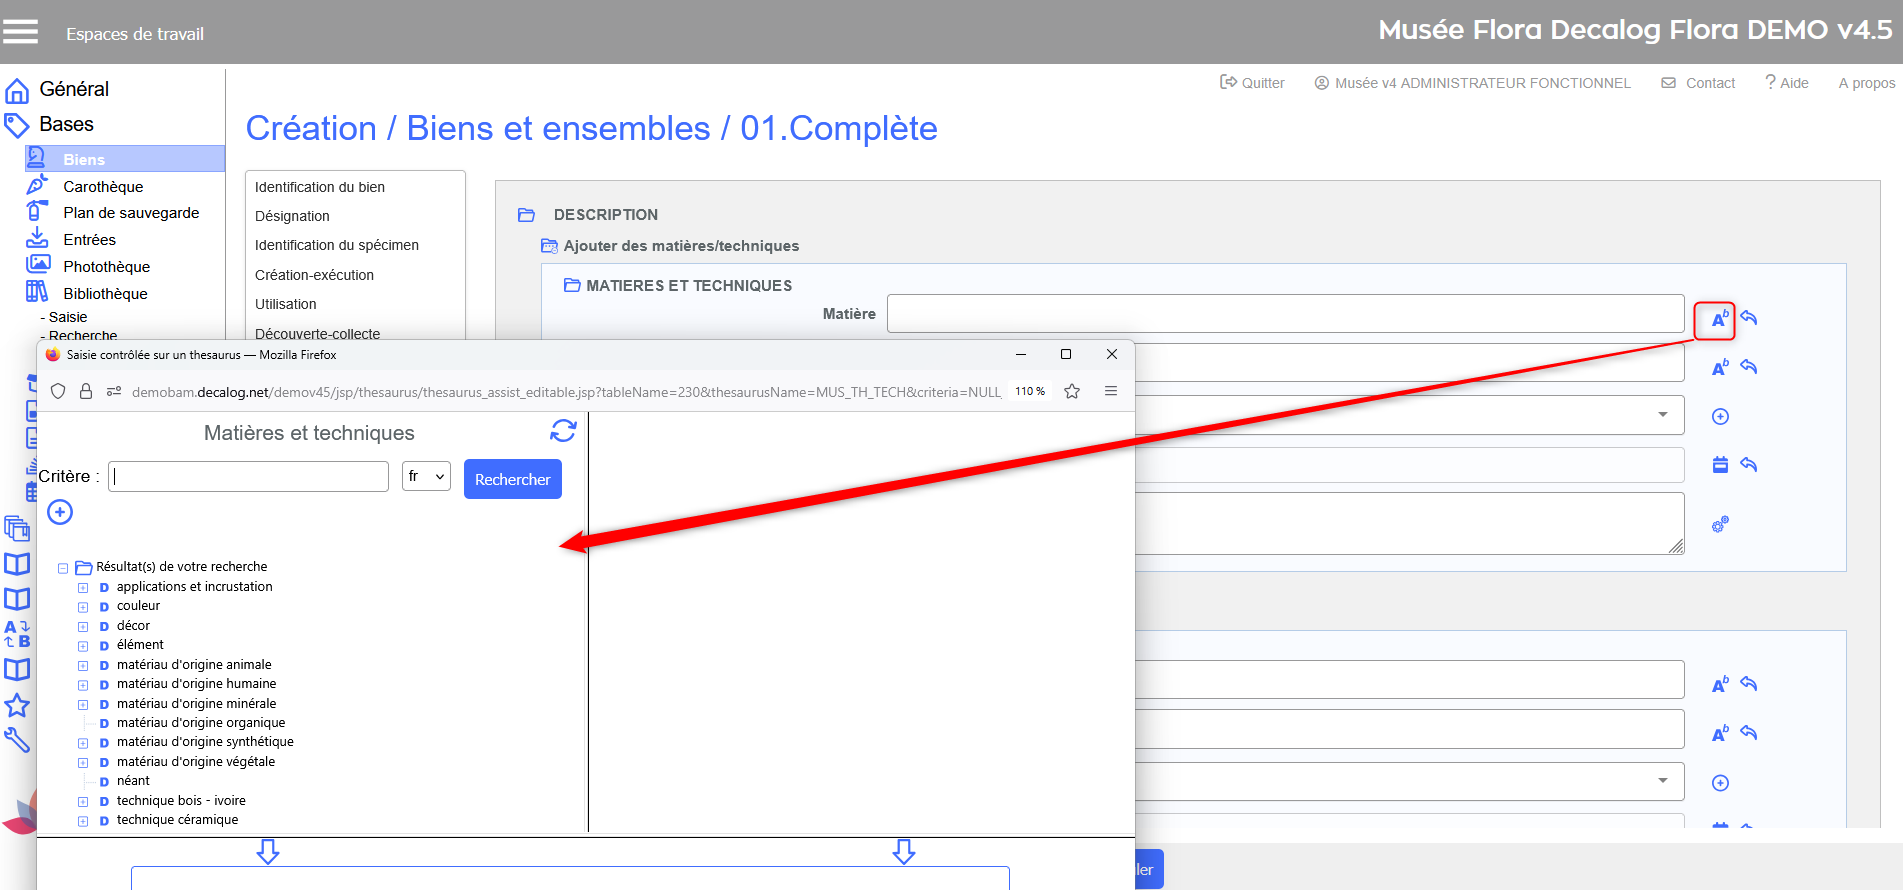This screenshot has height=890, width=1903.
Task: Click the Quitter link
Action: 1252,83
